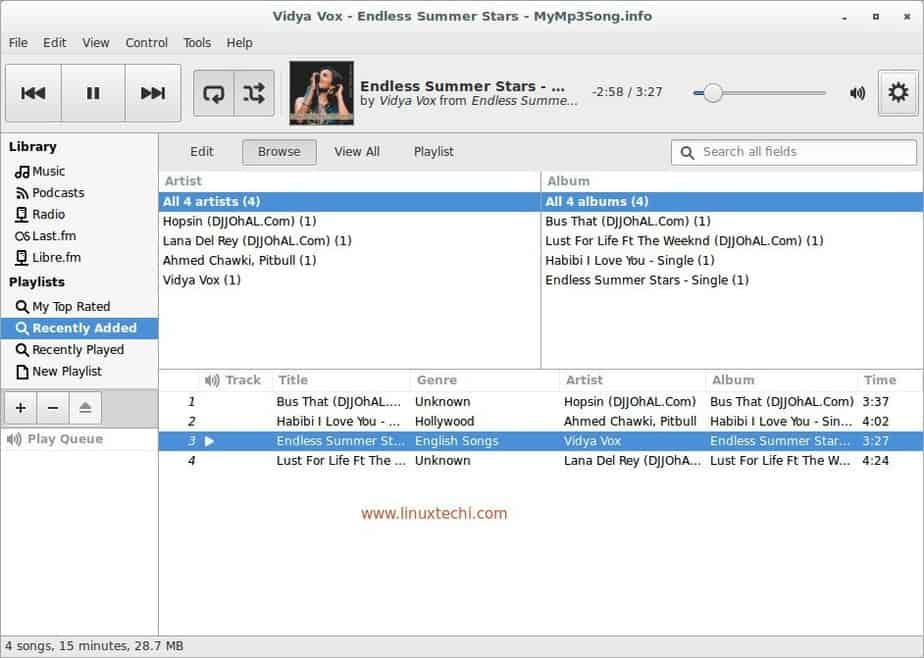The image size is (924, 658).
Task: Open the settings gear menu
Action: [x=898, y=92]
